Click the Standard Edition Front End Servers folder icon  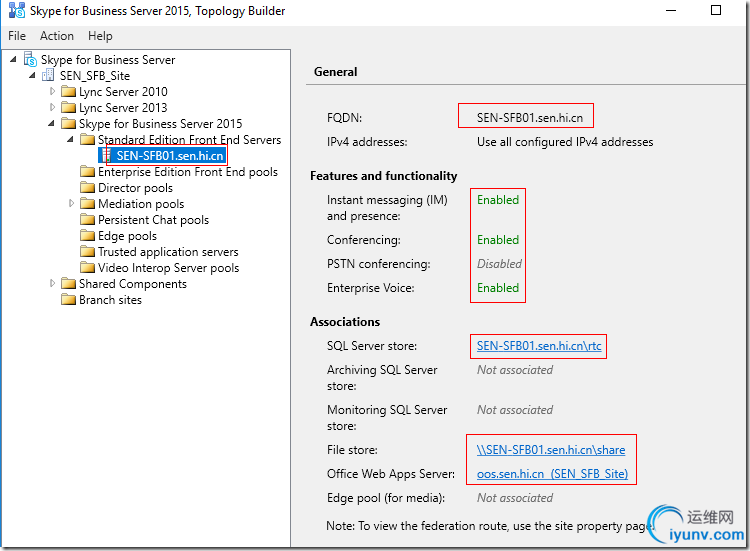coord(88,139)
